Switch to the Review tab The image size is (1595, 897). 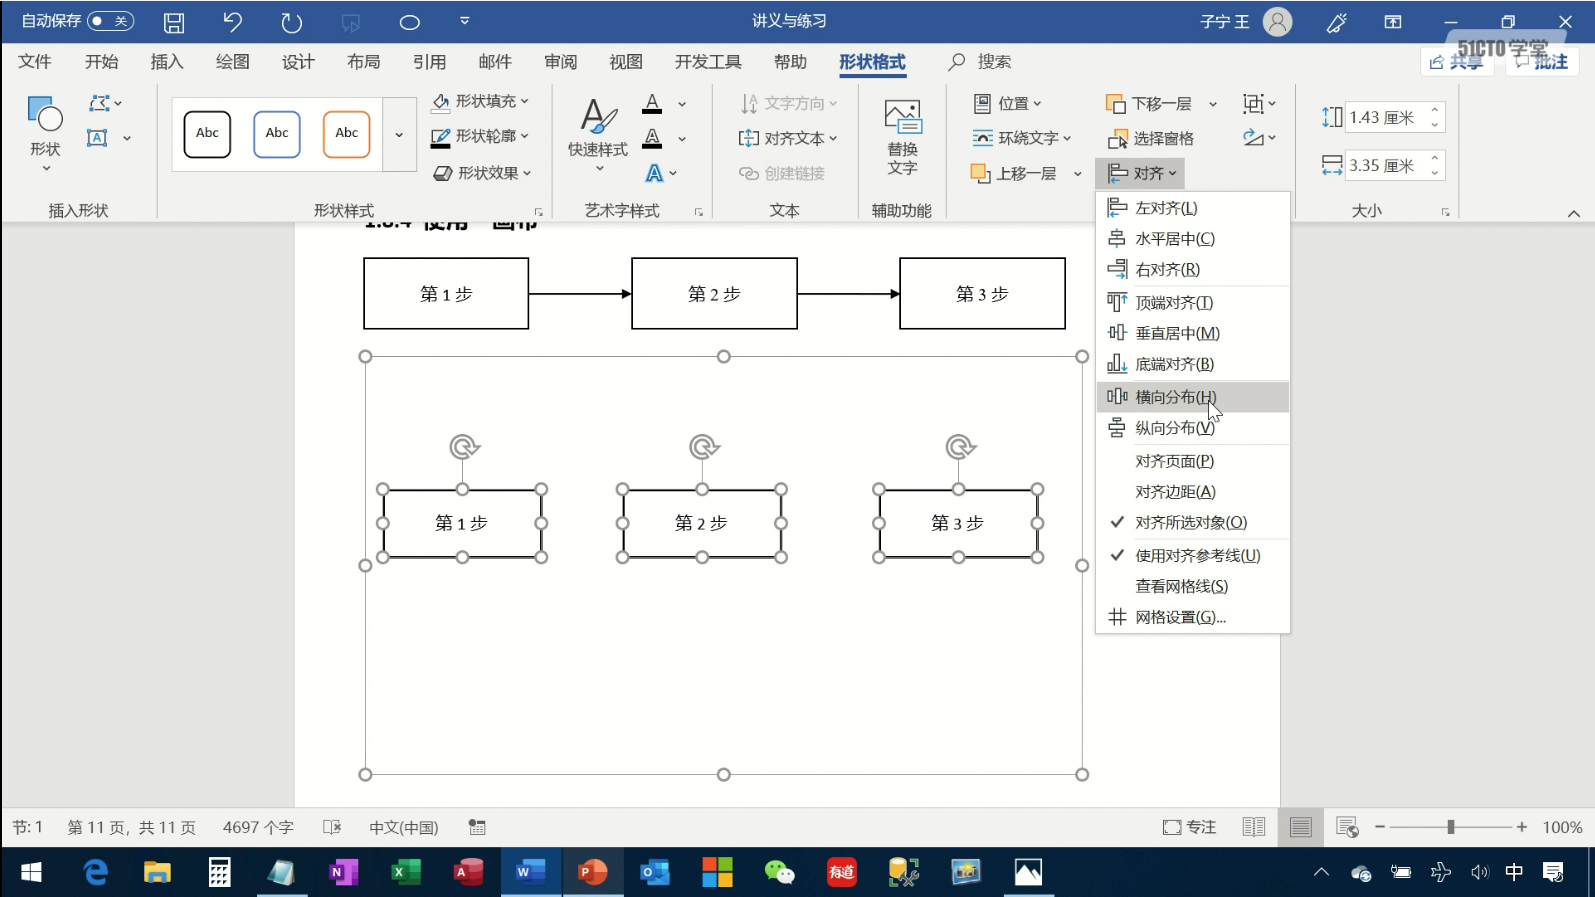coord(561,62)
